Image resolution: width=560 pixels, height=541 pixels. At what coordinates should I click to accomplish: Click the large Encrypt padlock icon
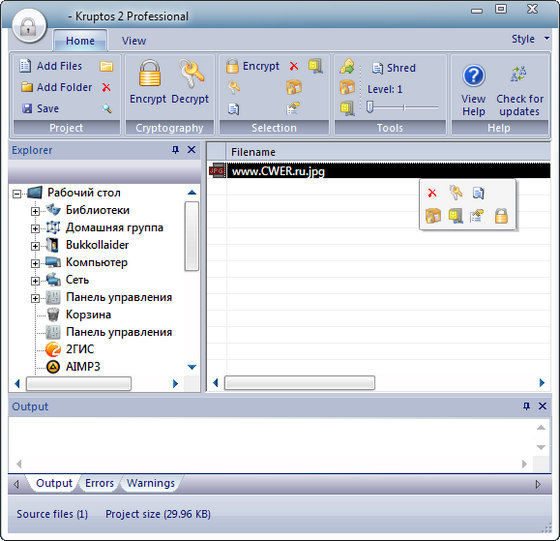[x=150, y=73]
